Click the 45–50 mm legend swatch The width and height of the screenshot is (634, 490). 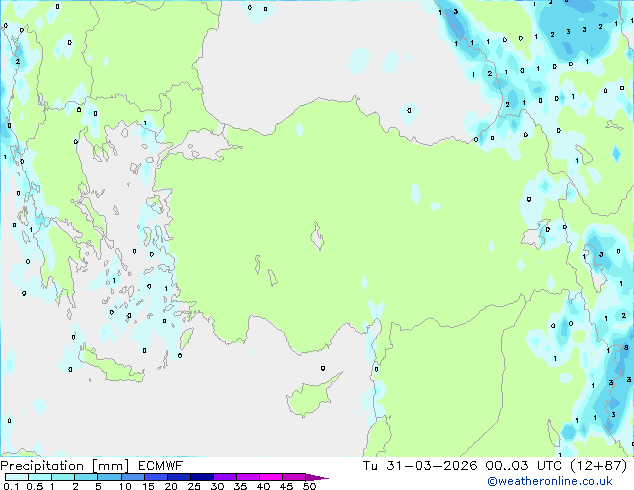point(294,477)
